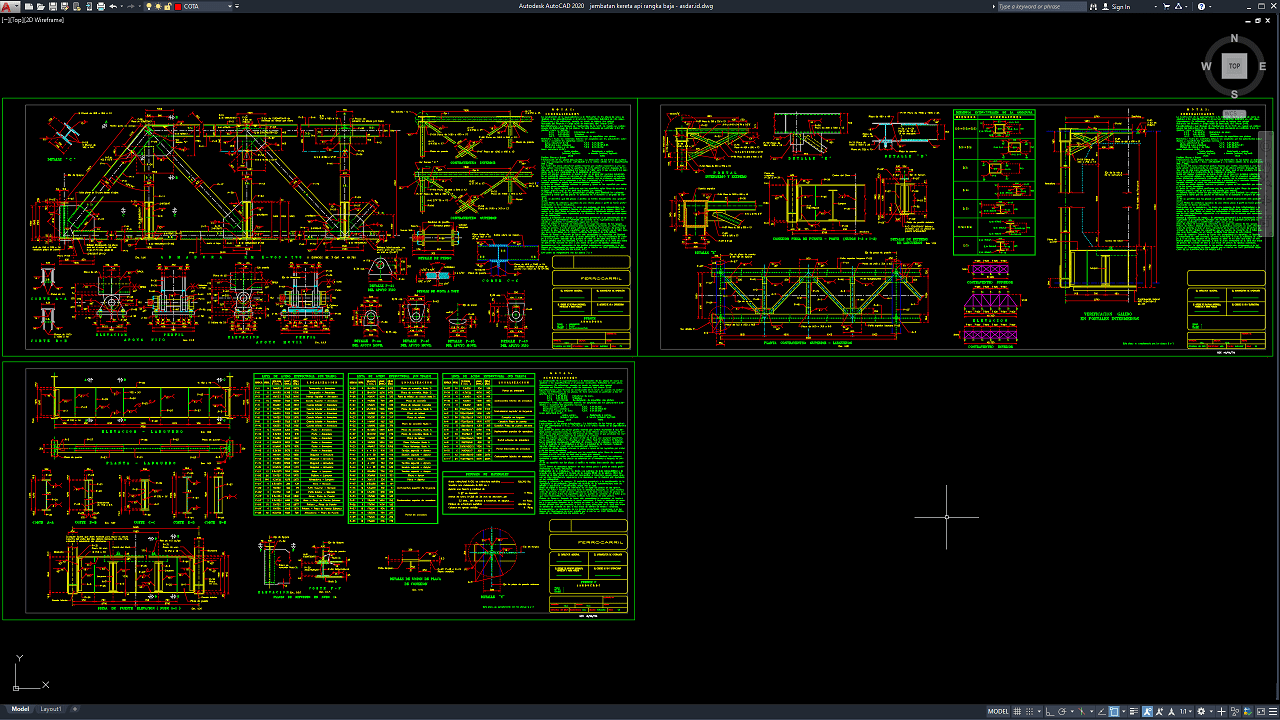Screen dimensions: 1280x720
Task: Open the annotation scale 1:1 dropdown
Action: click(1185, 711)
